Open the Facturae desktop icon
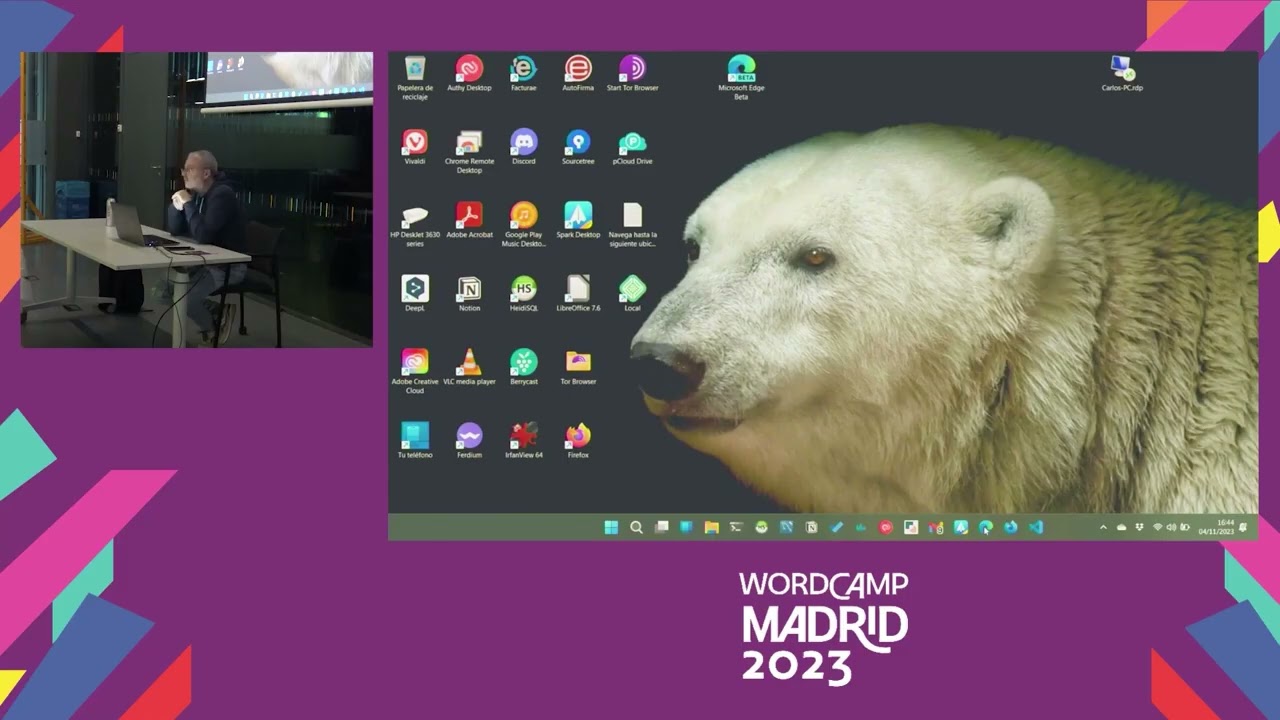1280x720 pixels. 523,74
